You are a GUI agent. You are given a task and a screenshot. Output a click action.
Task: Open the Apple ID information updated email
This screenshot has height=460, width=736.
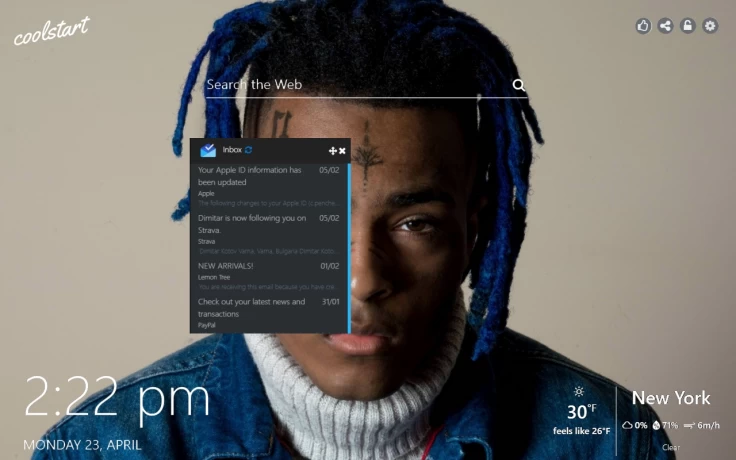pyautogui.click(x=269, y=186)
